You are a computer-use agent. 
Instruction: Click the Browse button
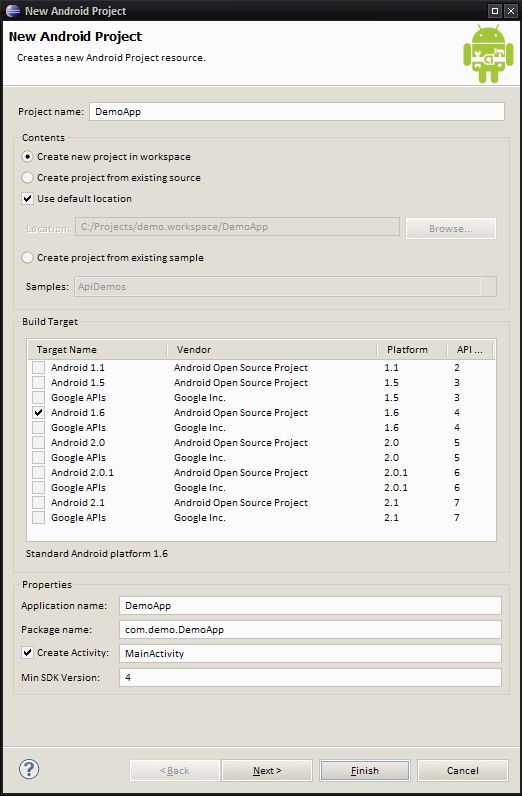click(451, 228)
